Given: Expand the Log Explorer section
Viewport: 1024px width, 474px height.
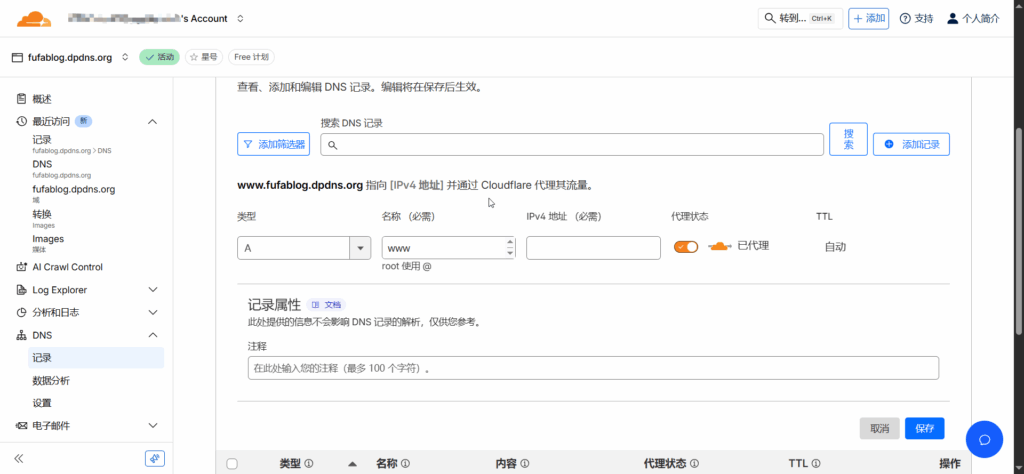Looking at the screenshot, I should [x=153, y=290].
